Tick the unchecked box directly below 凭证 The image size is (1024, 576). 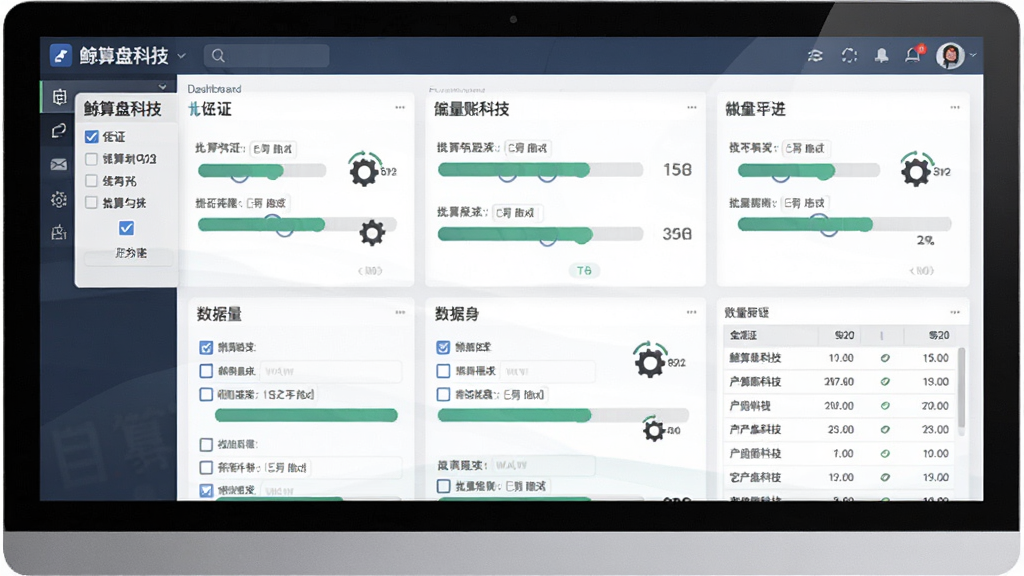(91, 159)
